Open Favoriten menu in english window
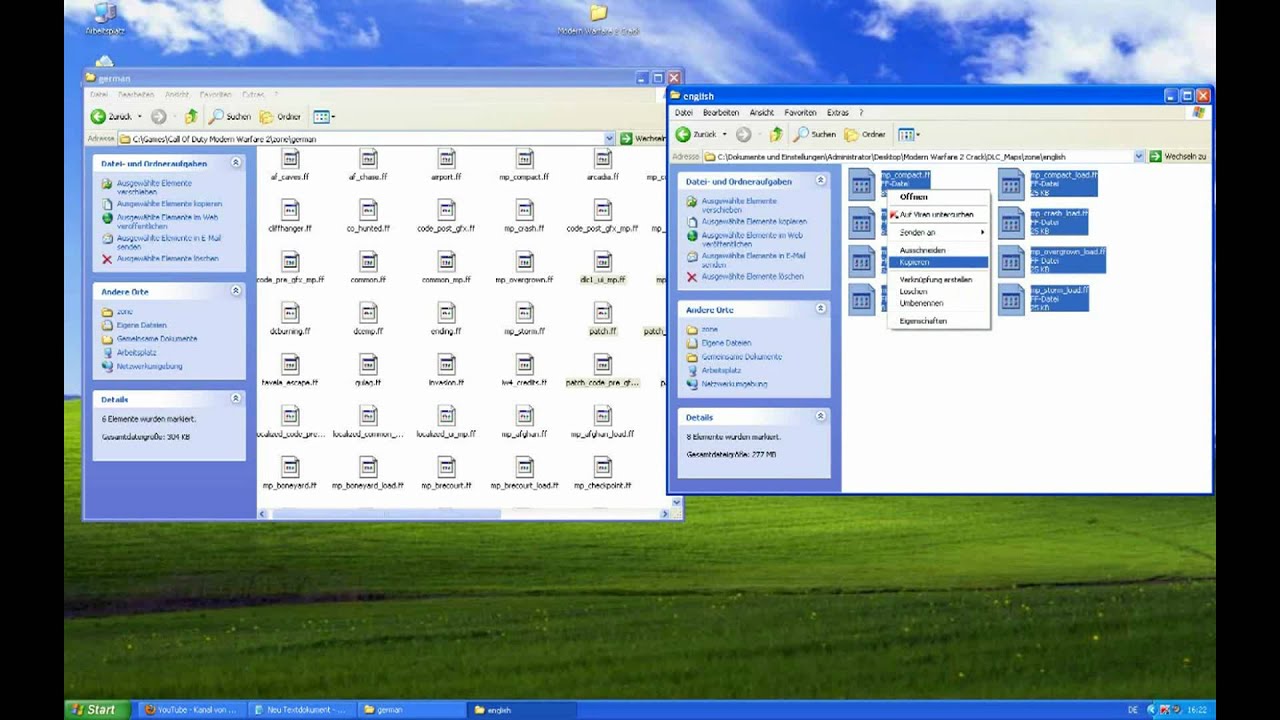 coord(800,113)
